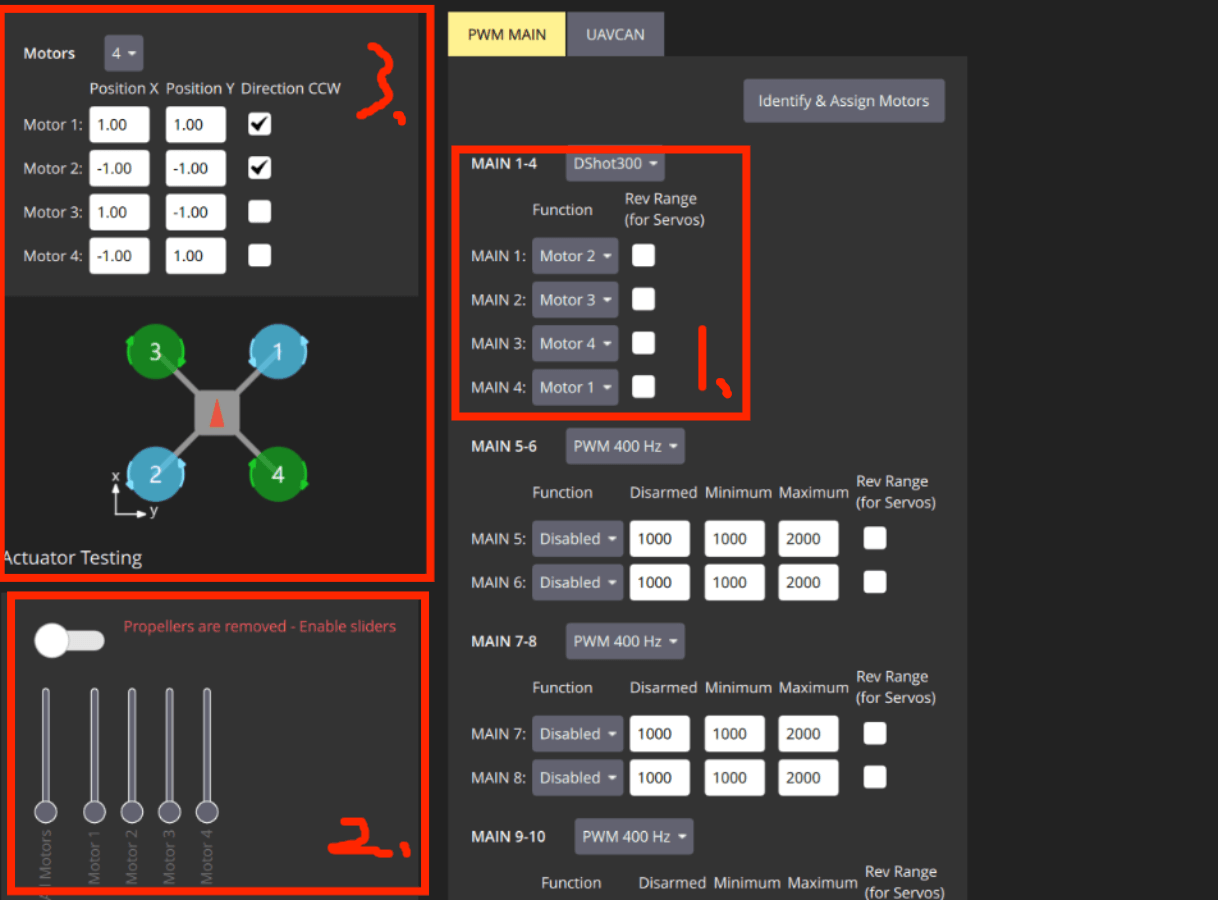Open MAIN 2 function dropdown
Image resolution: width=1218 pixels, height=900 pixels.
(575, 299)
